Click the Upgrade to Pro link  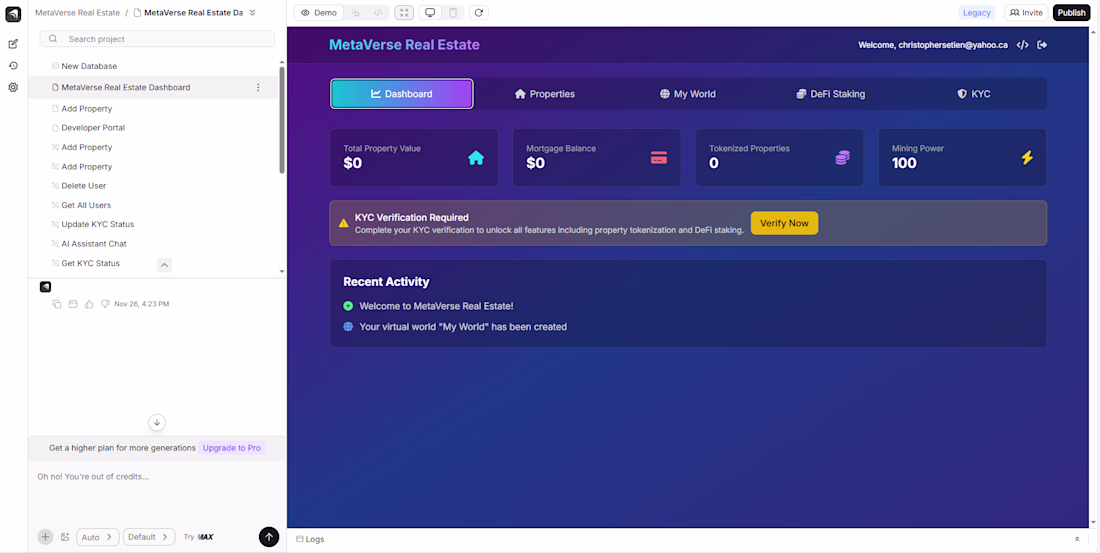[232, 448]
